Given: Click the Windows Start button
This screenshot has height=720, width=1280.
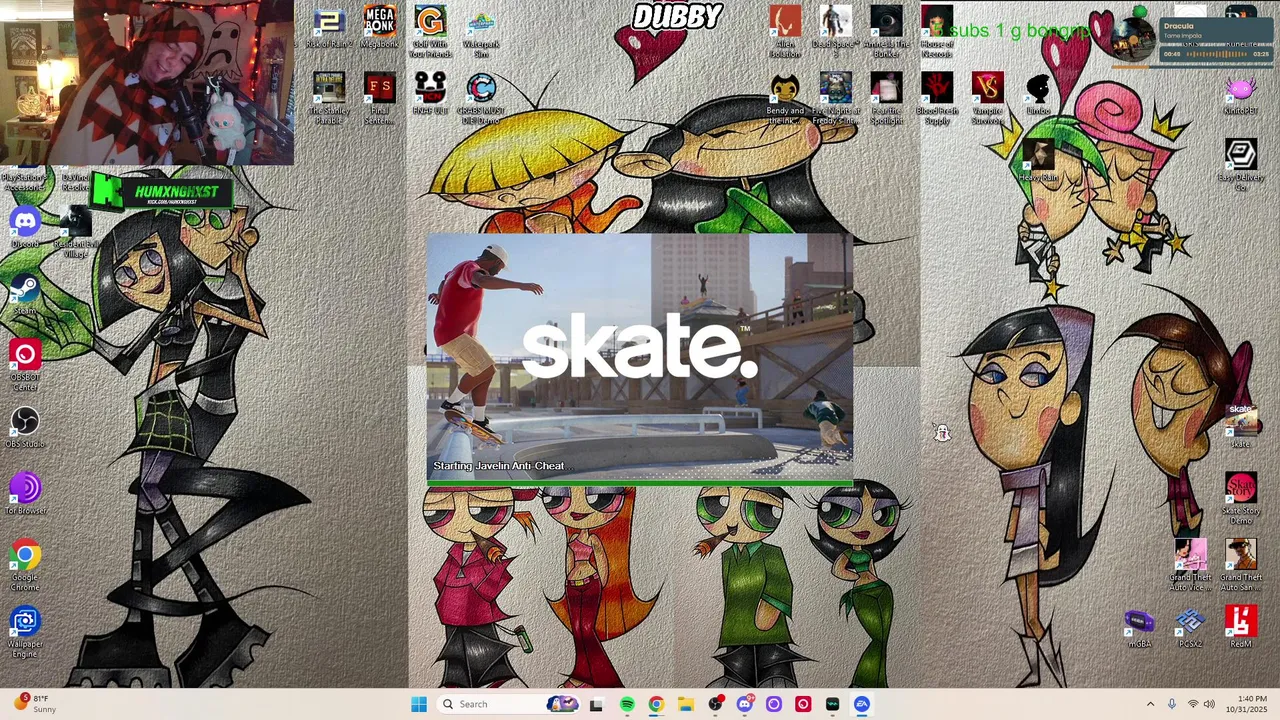Looking at the screenshot, I should pyautogui.click(x=419, y=704).
